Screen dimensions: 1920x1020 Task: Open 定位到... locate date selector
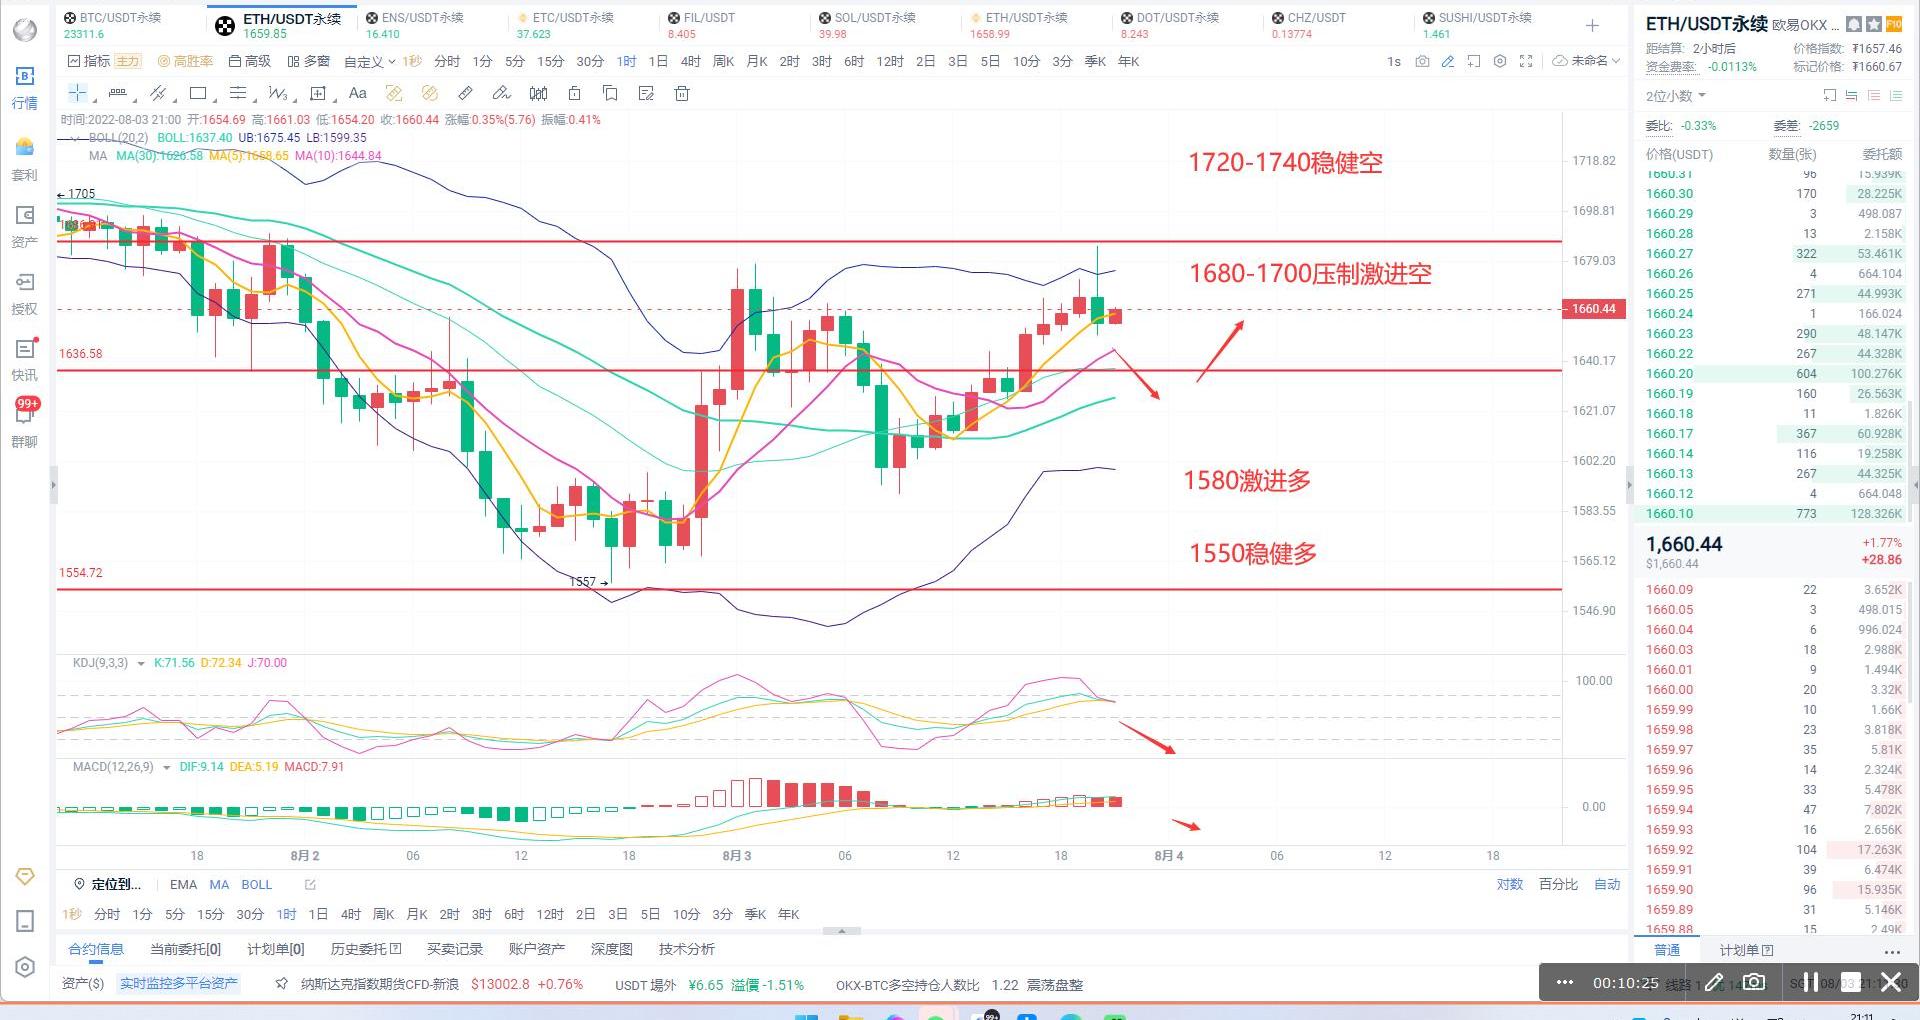108,885
